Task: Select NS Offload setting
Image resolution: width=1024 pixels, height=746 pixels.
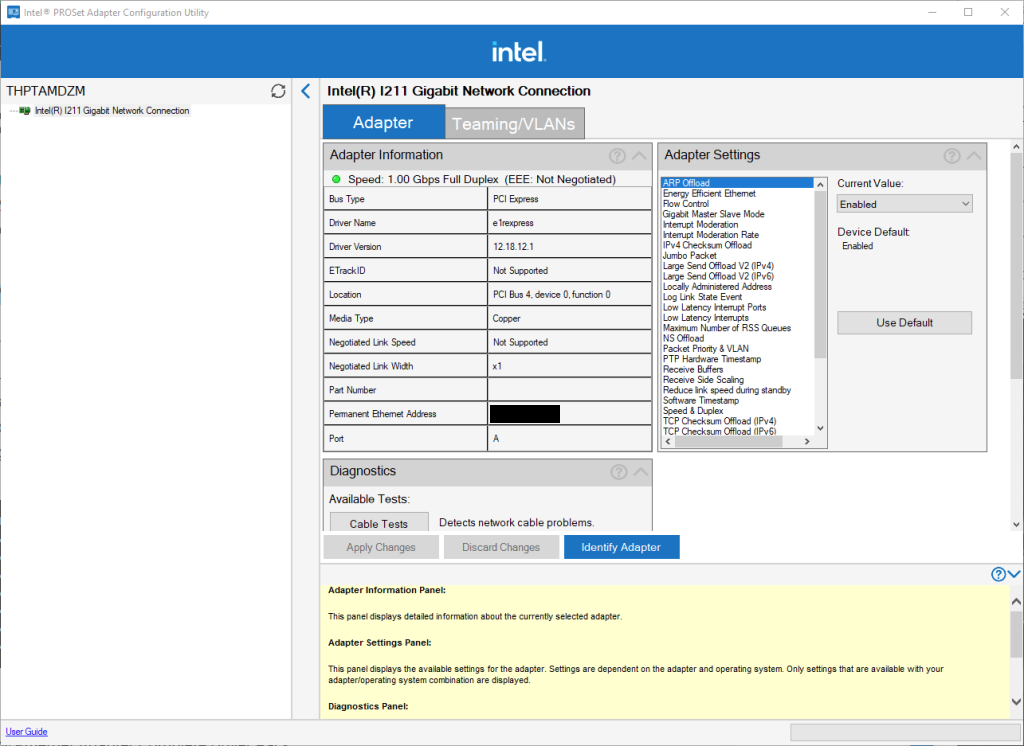Action: click(683, 338)
